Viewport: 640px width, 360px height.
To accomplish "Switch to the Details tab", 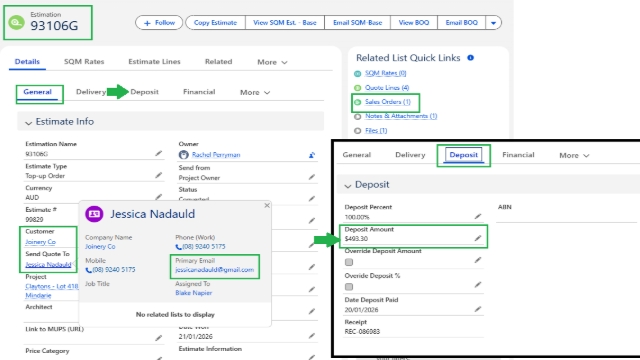I will pyautogui.click(x=27, y=62).
